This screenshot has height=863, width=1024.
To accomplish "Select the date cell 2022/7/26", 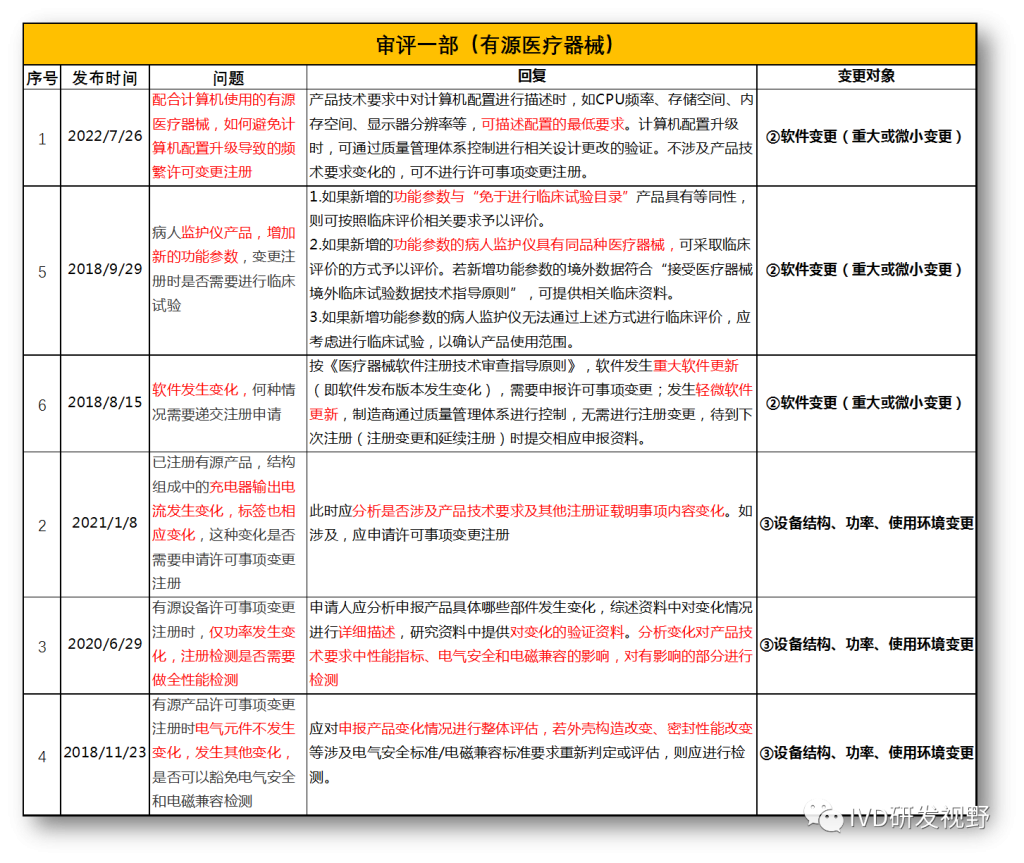I will (x=105, y=137).
